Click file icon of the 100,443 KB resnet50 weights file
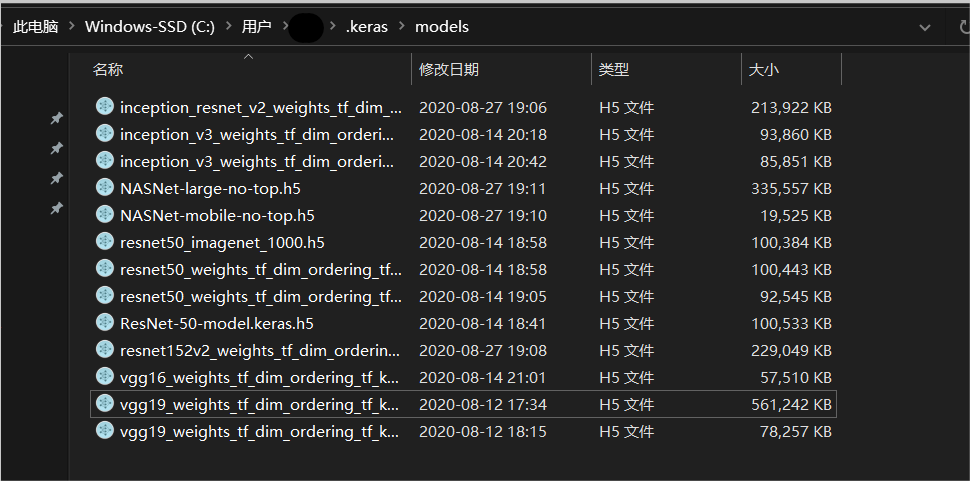Screen dimensions: 970x481 coord(105,269)
